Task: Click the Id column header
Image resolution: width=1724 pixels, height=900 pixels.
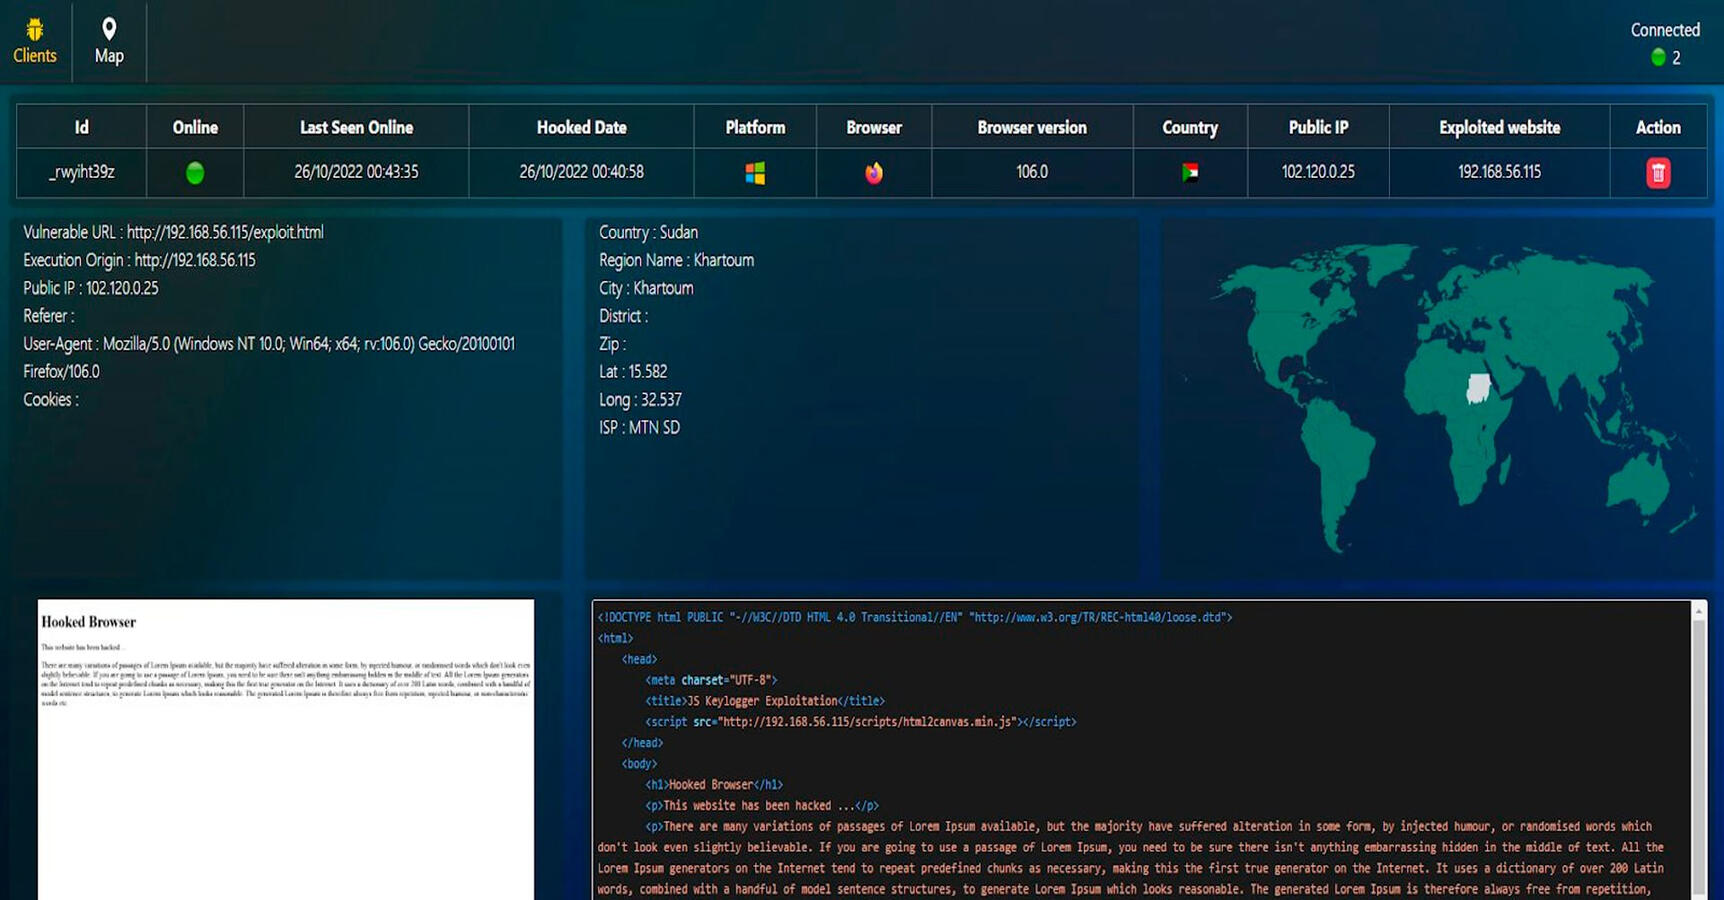Action: (82, 127)
